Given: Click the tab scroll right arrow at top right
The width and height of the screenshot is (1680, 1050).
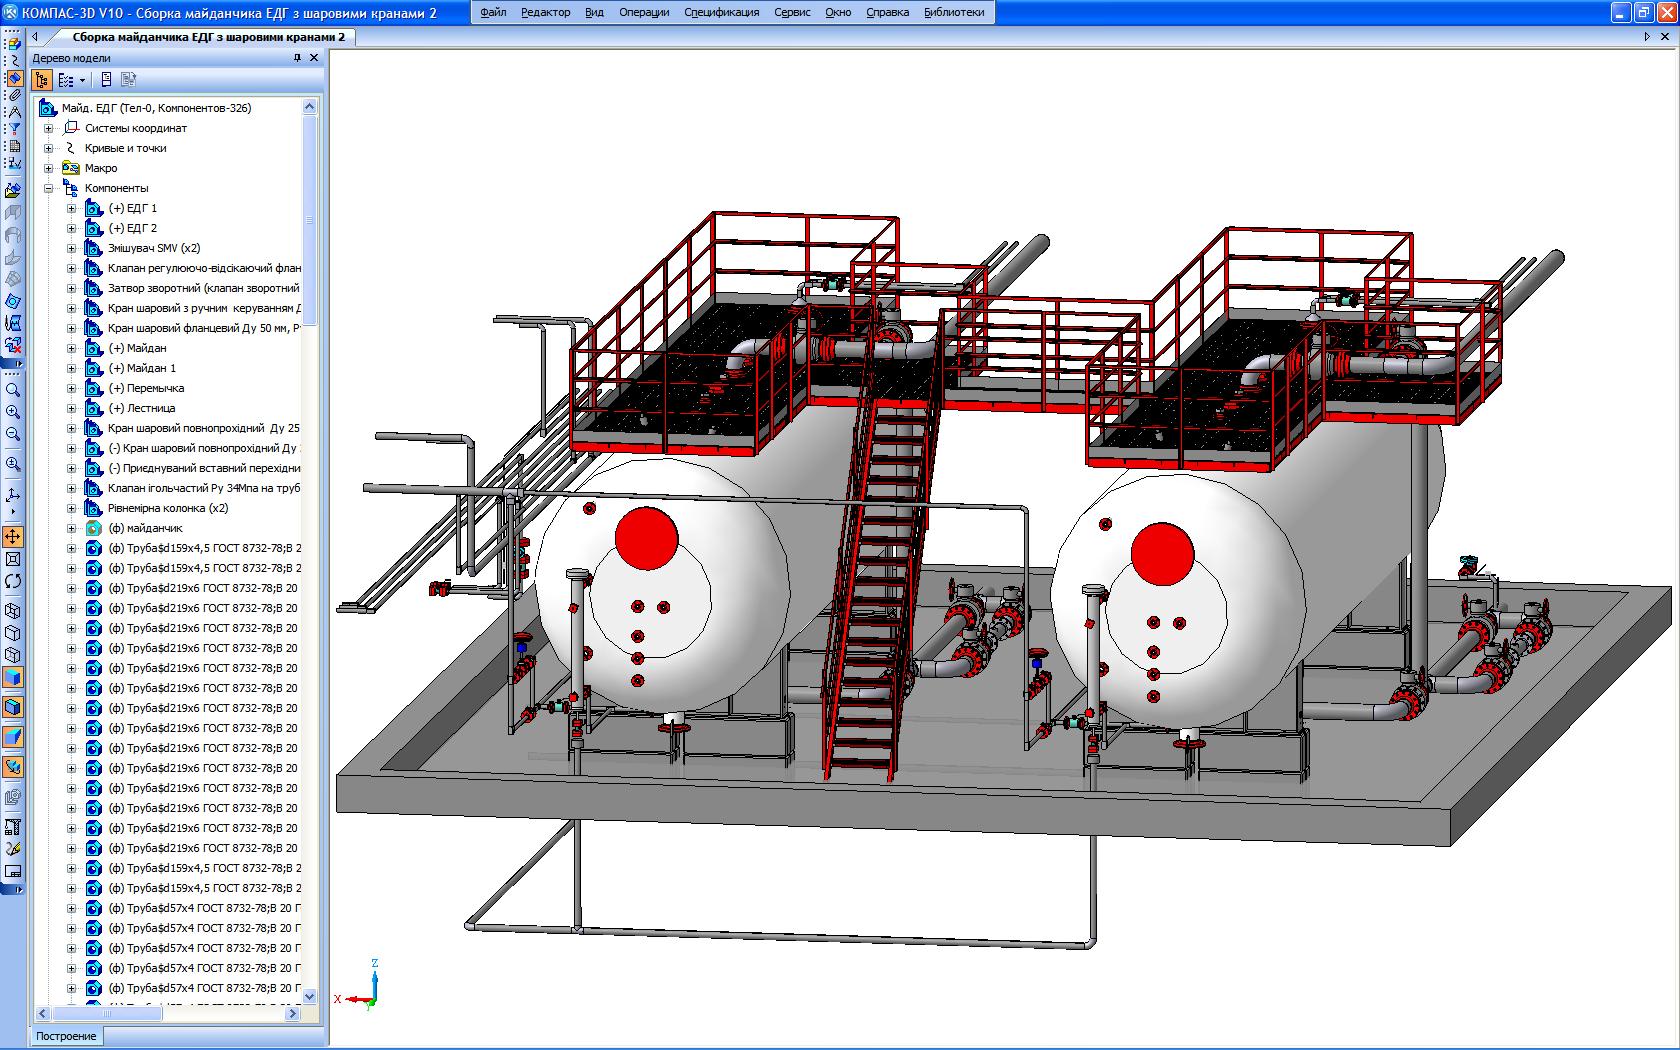Looking at the screenshot, I should click(1647, 37).
